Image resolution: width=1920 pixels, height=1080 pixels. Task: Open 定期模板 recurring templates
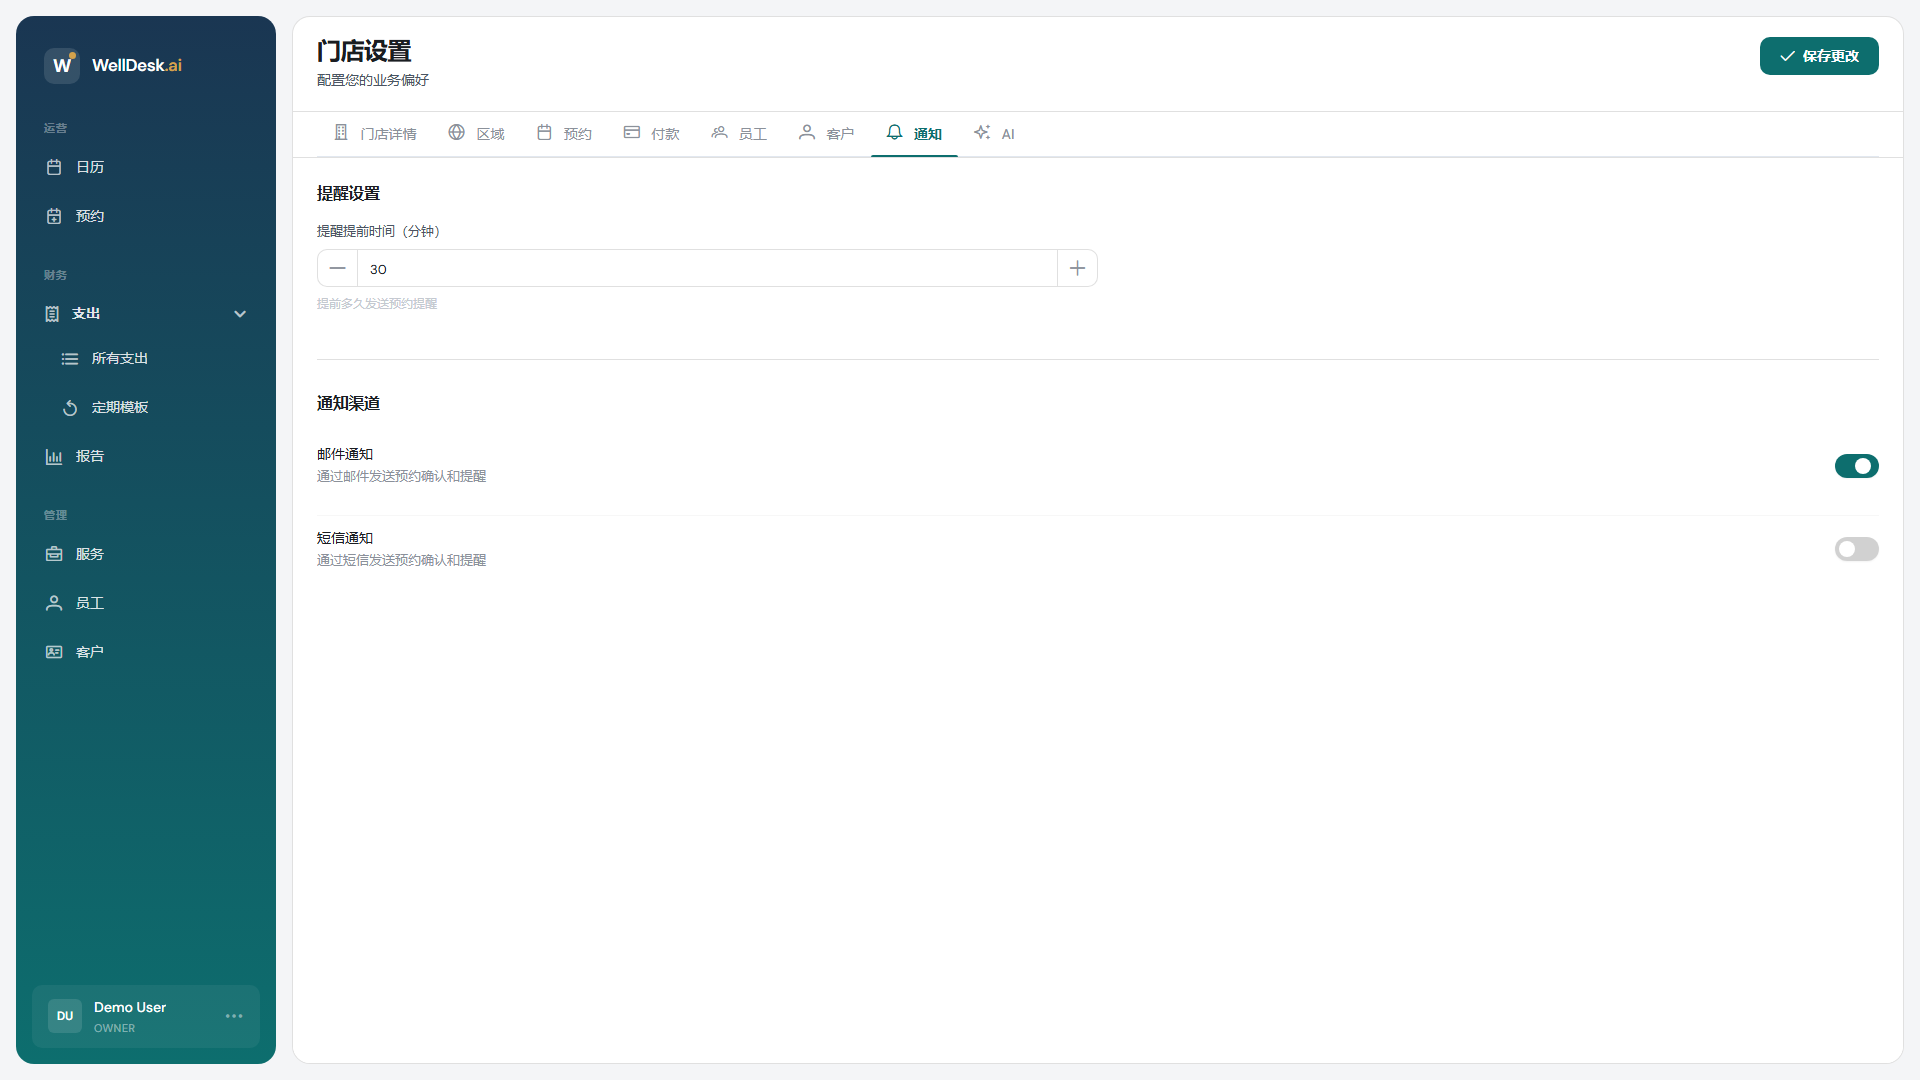tap(119, 407)
